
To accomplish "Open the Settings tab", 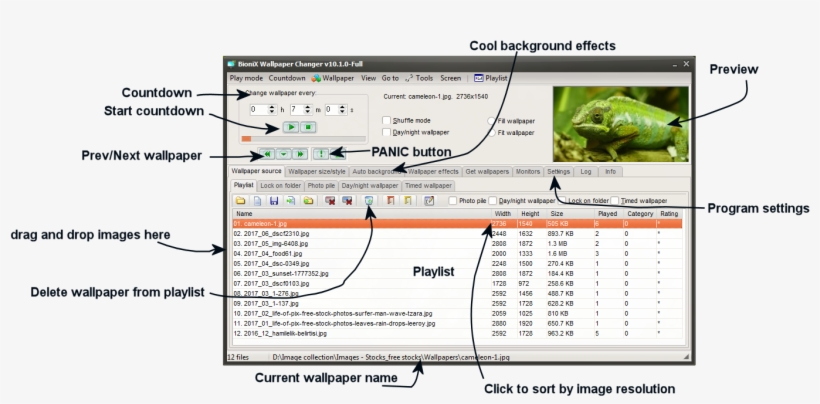I will tap(559, 171).
